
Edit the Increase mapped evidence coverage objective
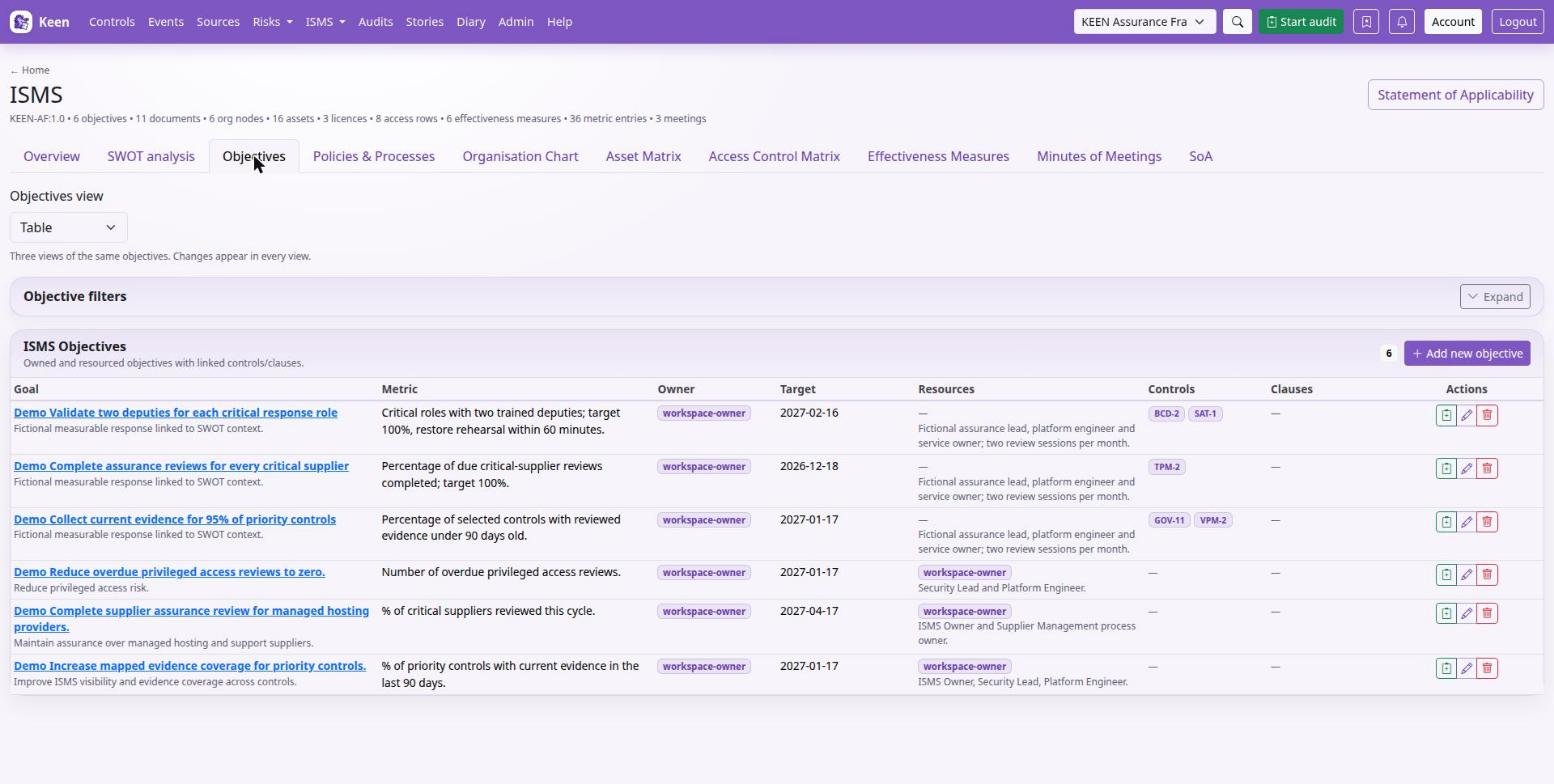click(x=1467, y=668)
